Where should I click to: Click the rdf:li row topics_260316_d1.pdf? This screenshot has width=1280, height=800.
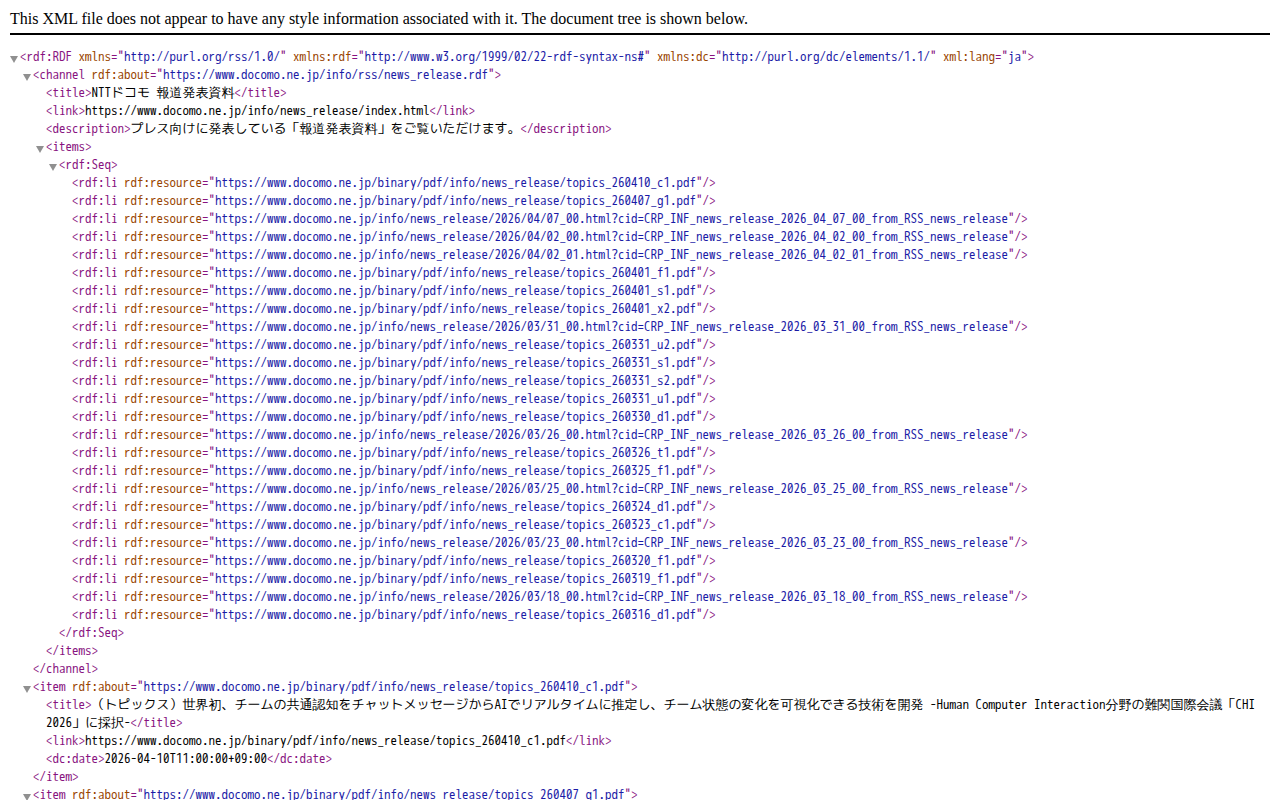click(x=394, y=615)
